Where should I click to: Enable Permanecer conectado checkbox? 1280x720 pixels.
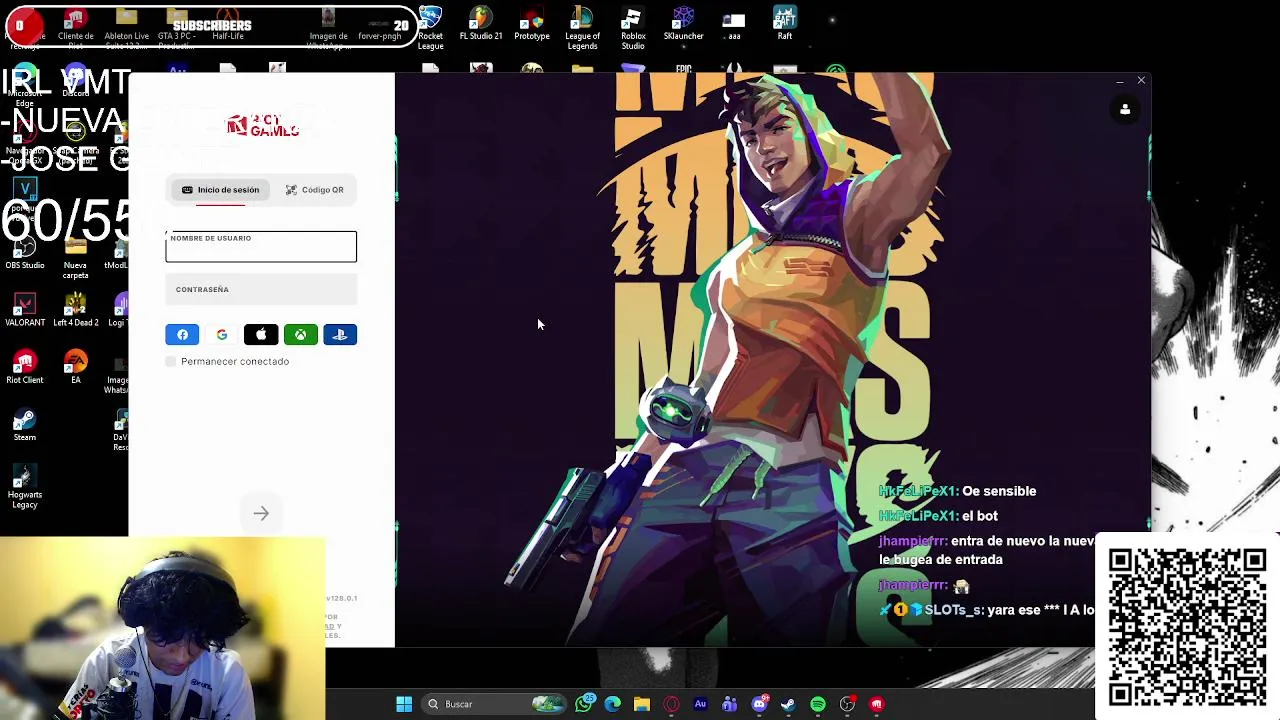coord(171,361)
